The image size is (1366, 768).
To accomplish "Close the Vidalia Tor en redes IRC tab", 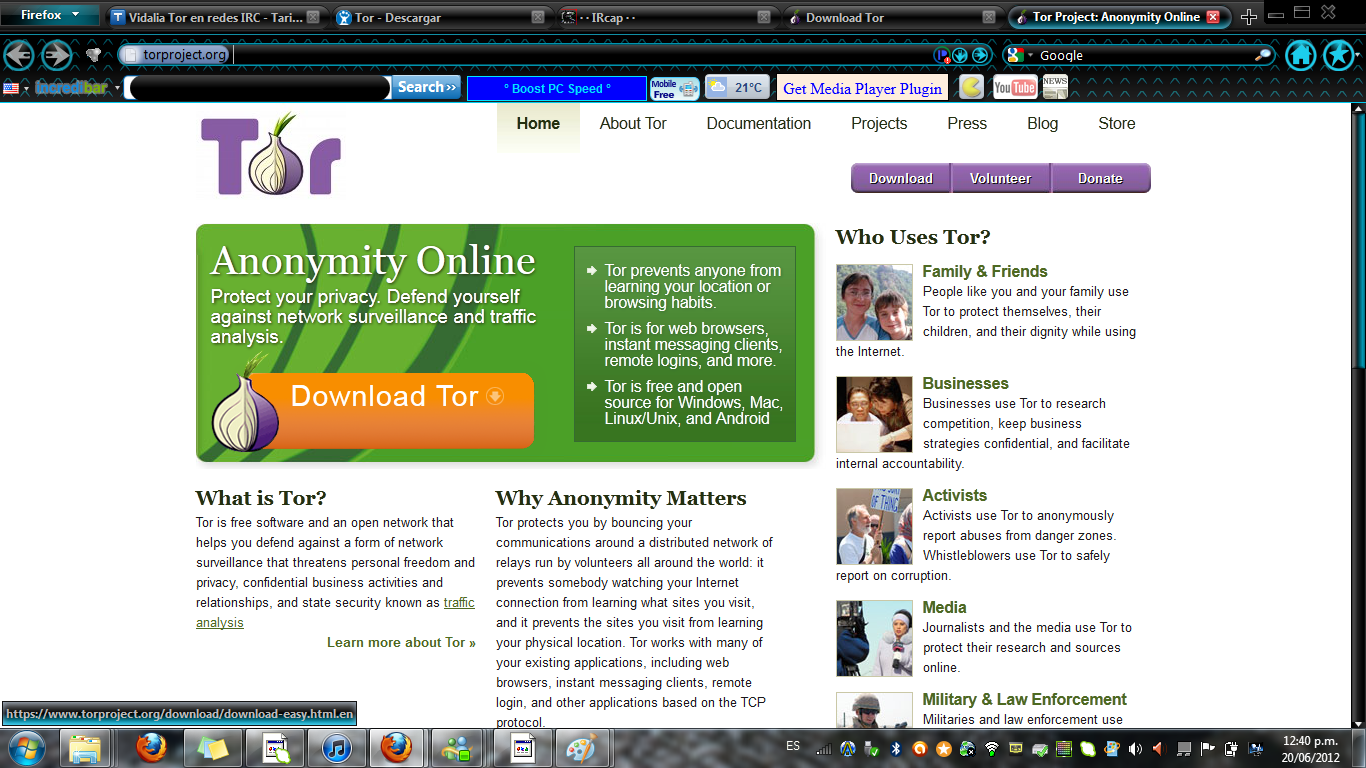I will point(313,17).
